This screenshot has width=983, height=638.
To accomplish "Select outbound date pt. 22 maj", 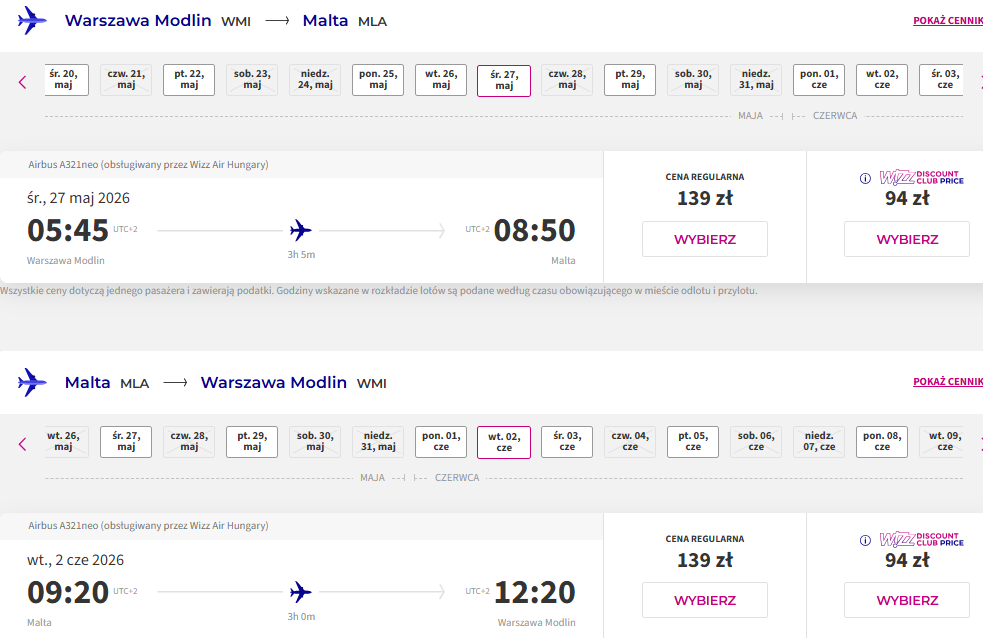I will [x=189, y=80].
